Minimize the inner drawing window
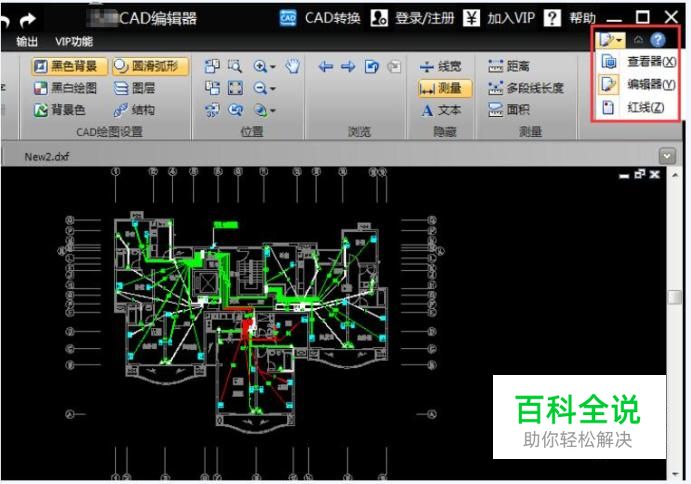 [624, 175]
